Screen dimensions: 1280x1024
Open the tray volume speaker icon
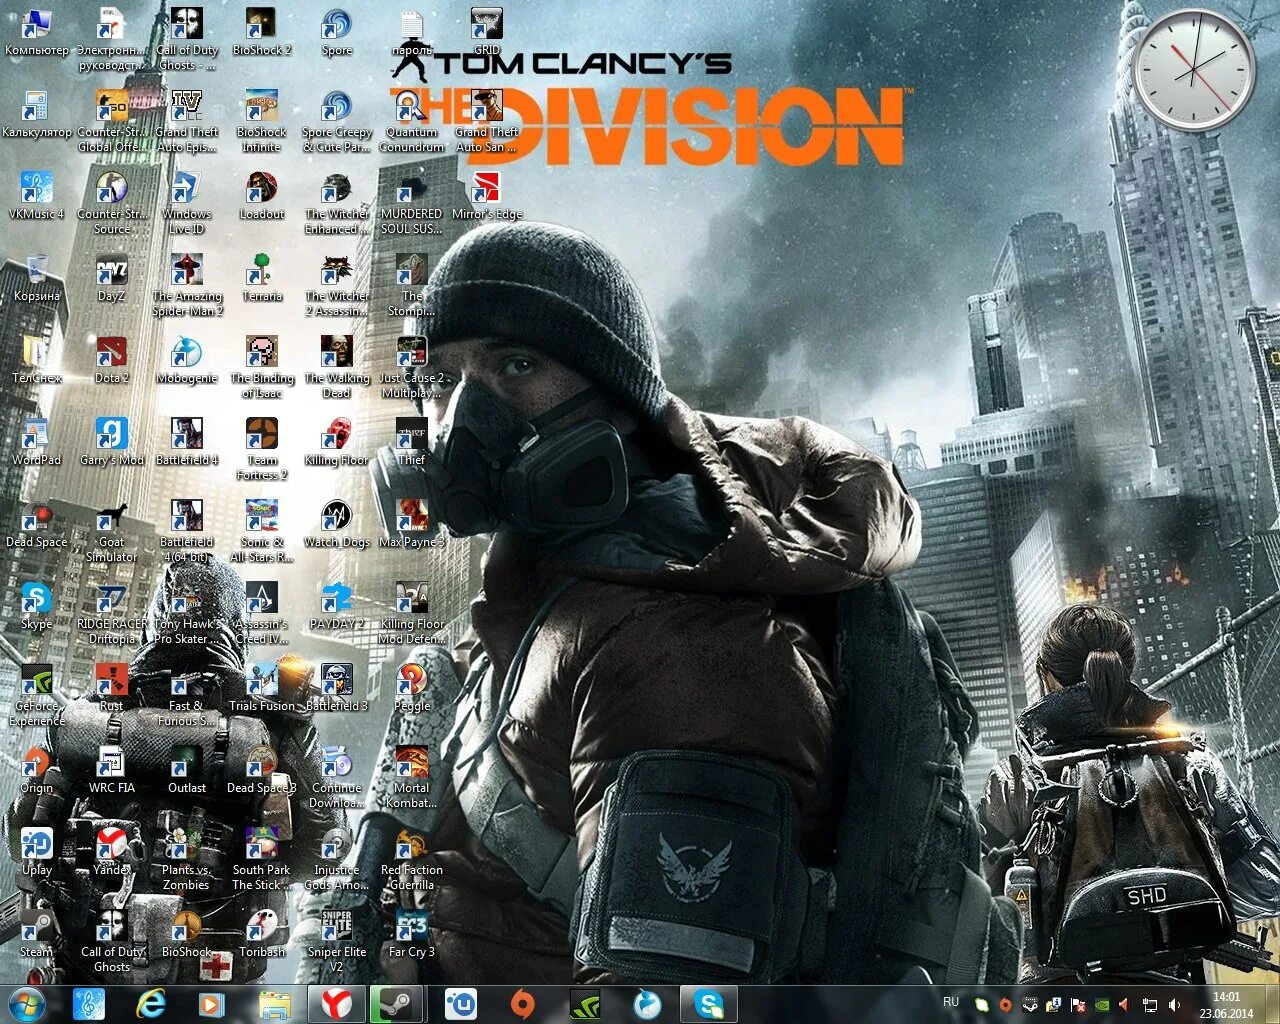[1173, 1004]
